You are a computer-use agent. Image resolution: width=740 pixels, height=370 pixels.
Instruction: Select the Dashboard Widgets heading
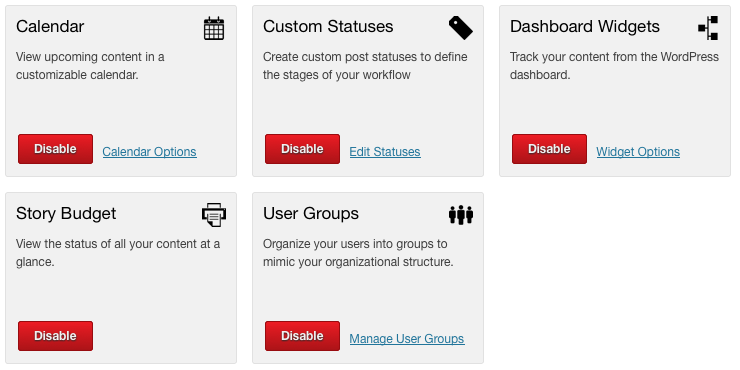[585, 26]
